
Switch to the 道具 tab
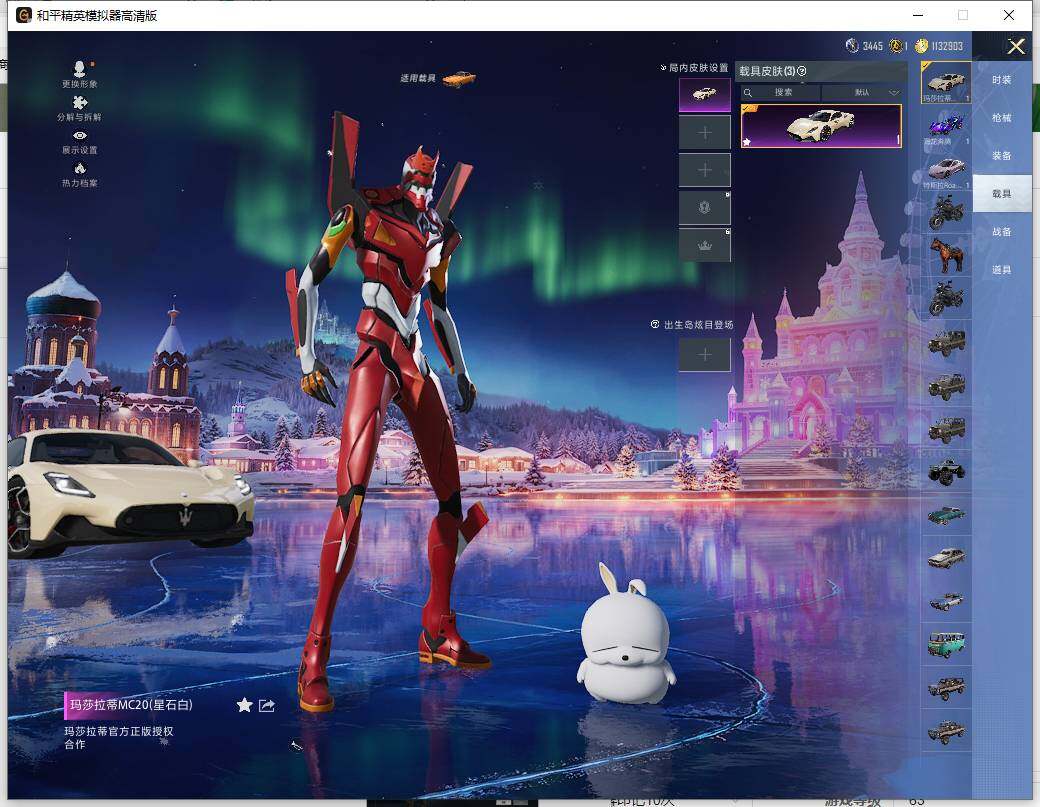(1002, 269)
